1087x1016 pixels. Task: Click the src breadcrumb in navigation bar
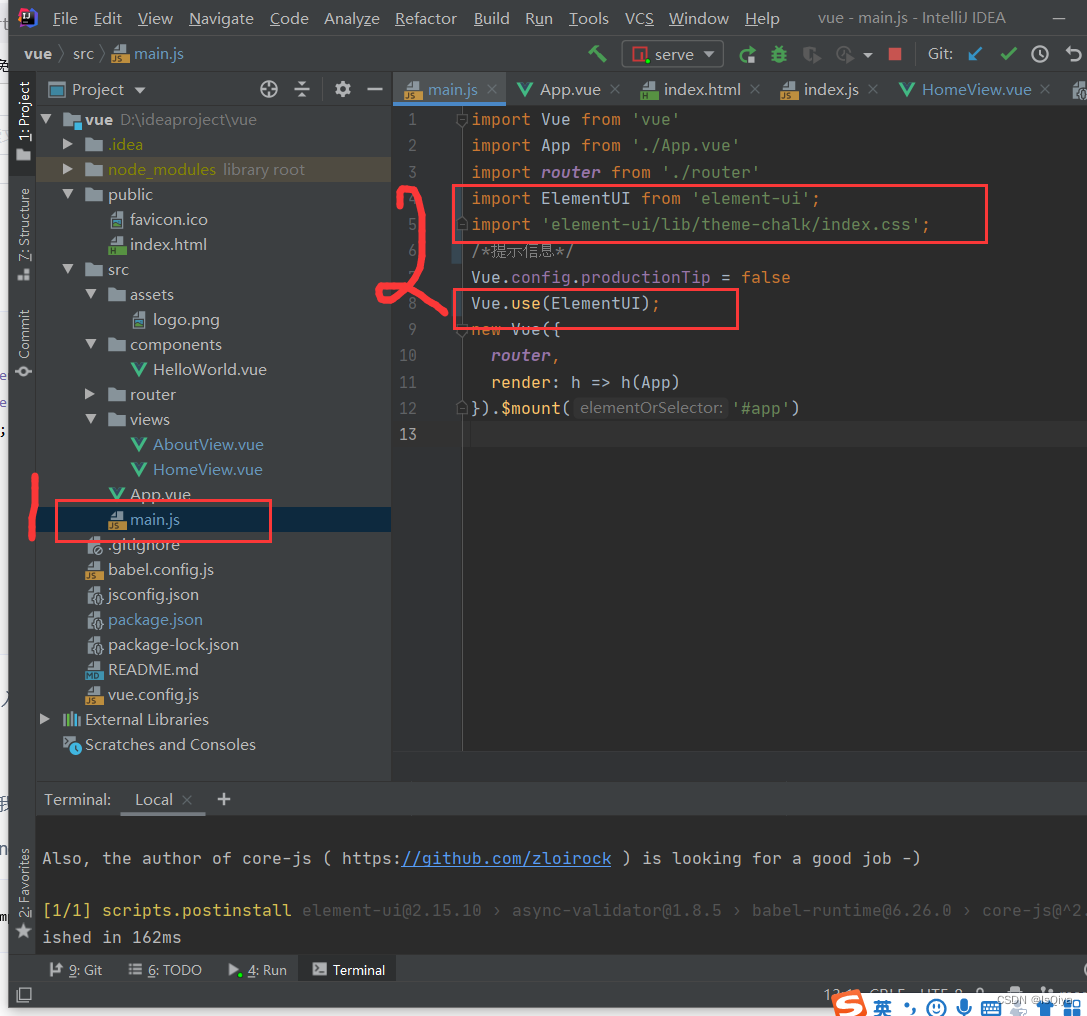tap(83, 54)
